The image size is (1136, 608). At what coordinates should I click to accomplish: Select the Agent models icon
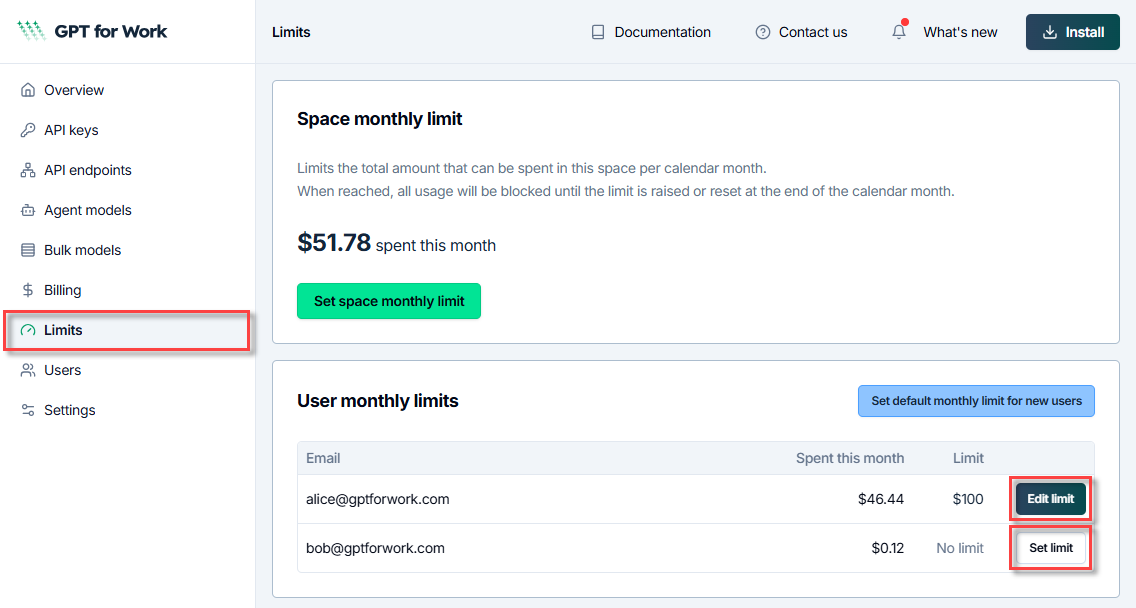point(29,210)
